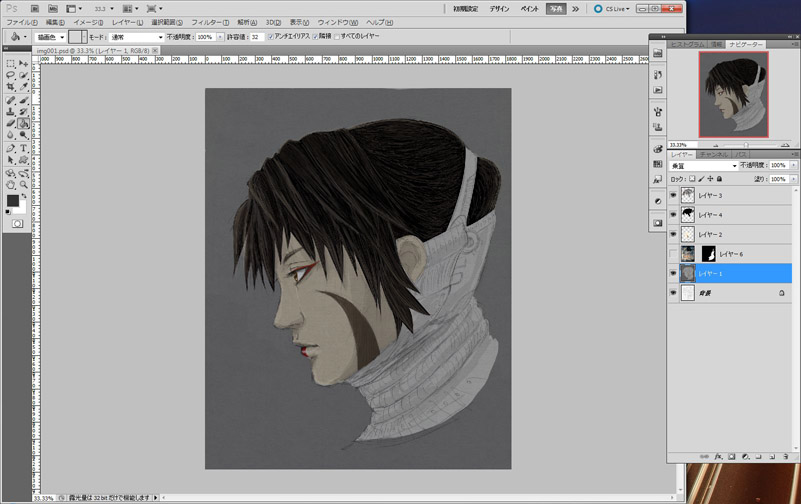801x504 pixels.
Task: Switch to the チャンネル tab
Action: [713, 154]
